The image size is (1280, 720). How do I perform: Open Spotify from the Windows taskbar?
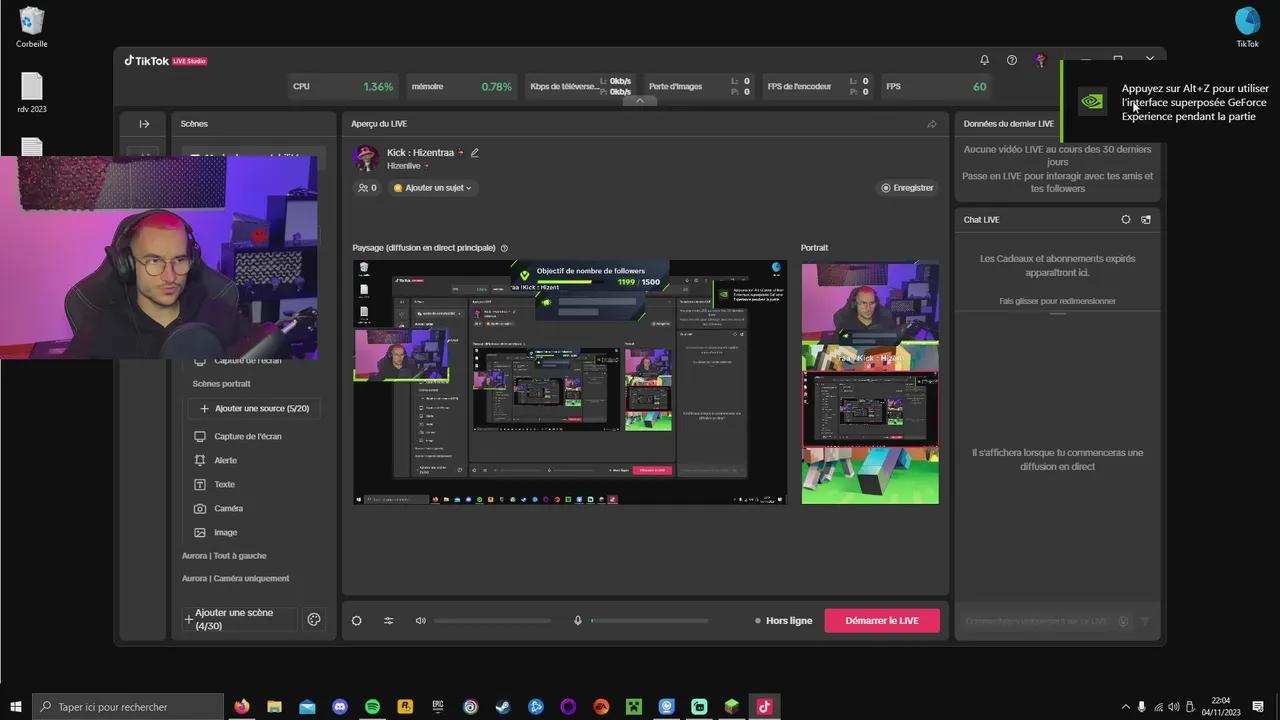point(372,707)
